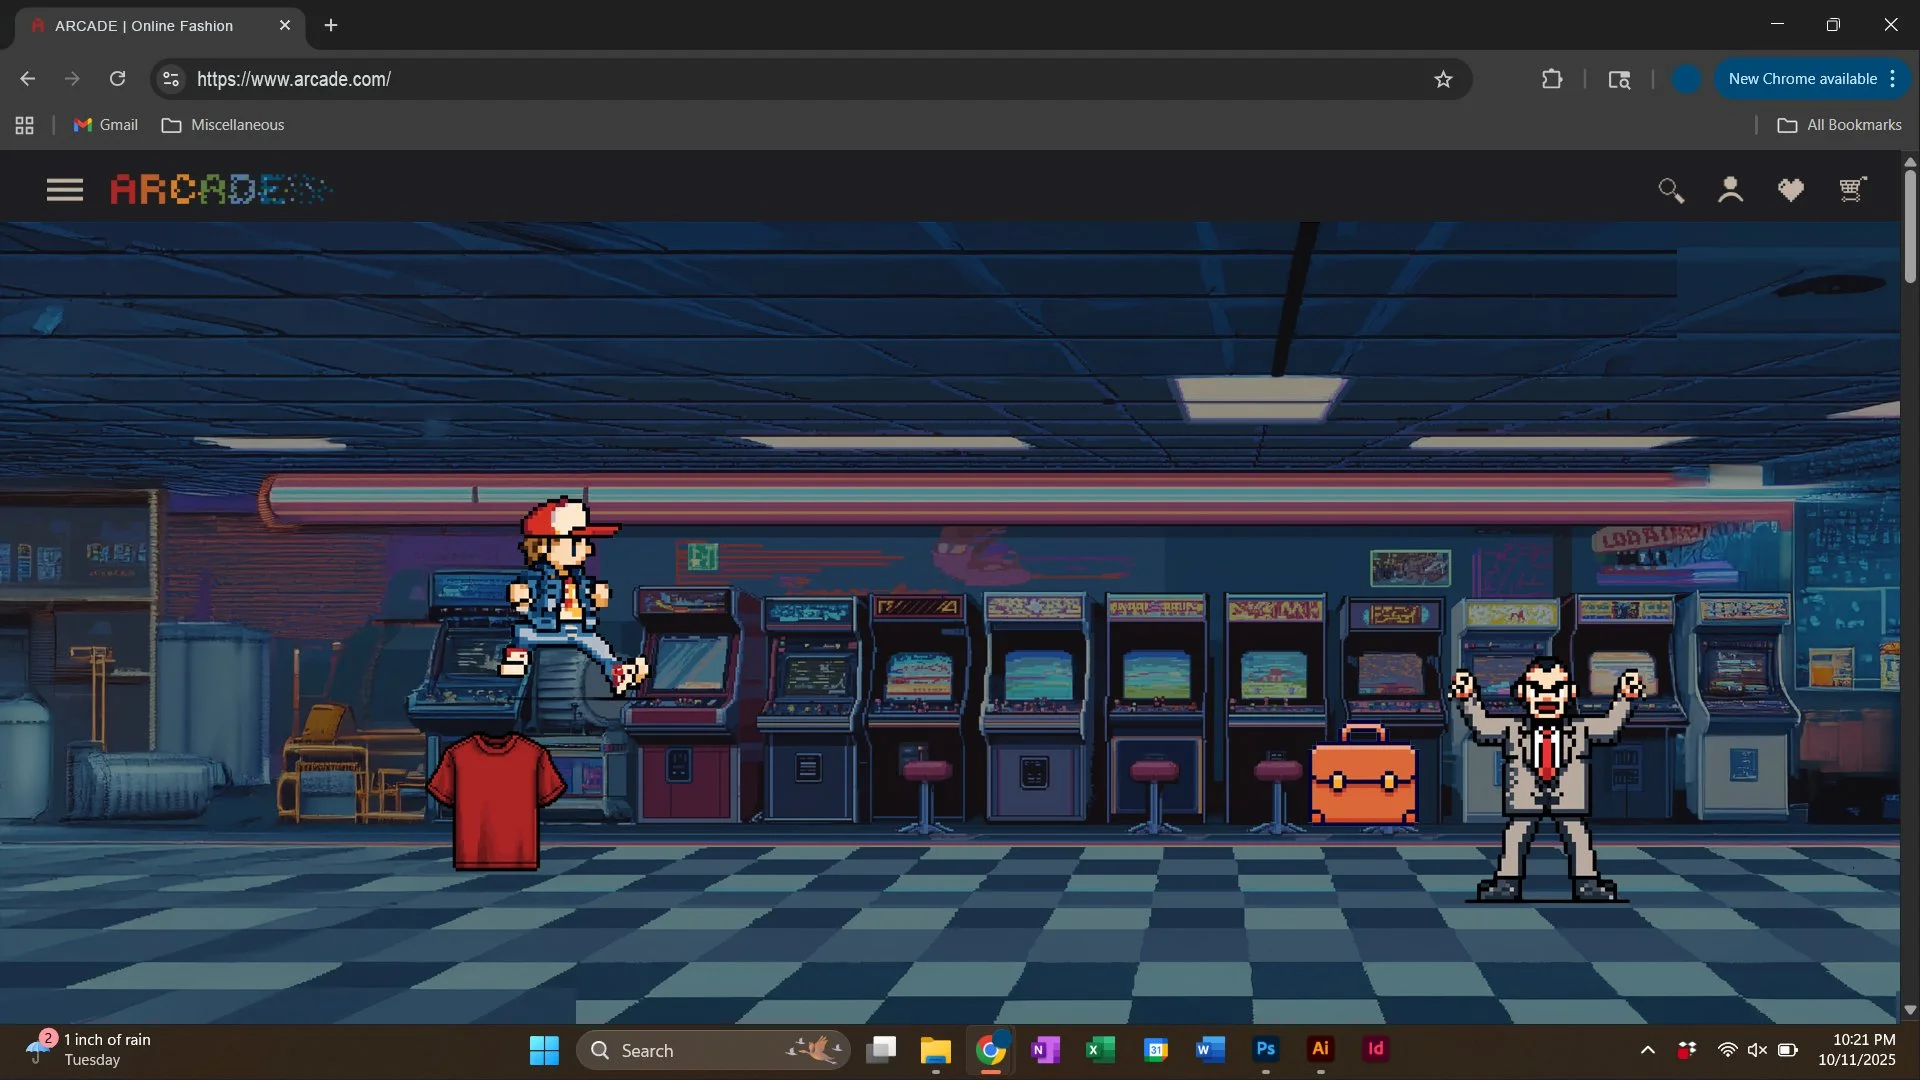
Task: Reload the current page
Action: [x=117, y=79]
